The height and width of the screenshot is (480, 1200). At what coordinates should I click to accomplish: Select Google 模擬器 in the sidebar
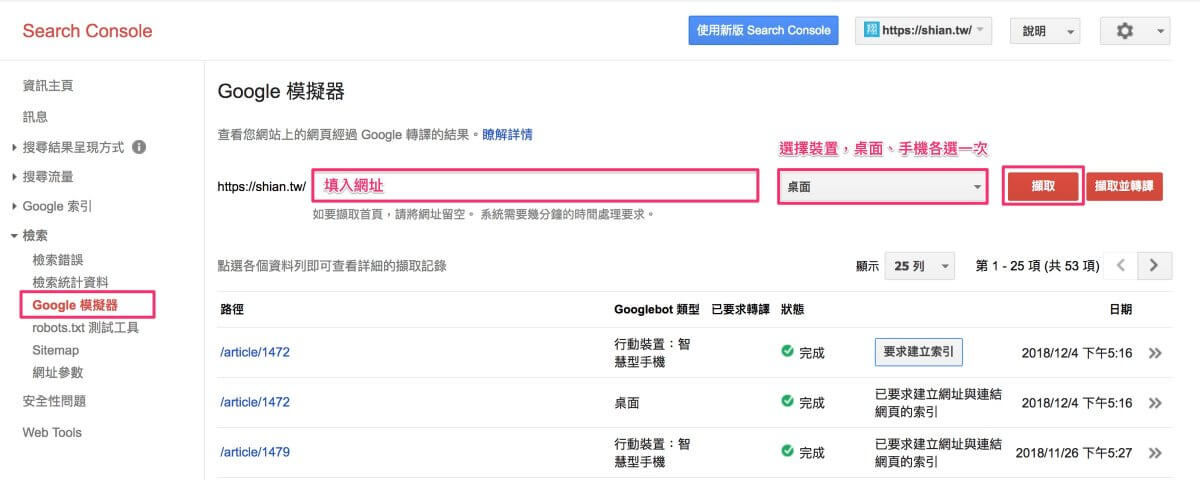point(75,305)
